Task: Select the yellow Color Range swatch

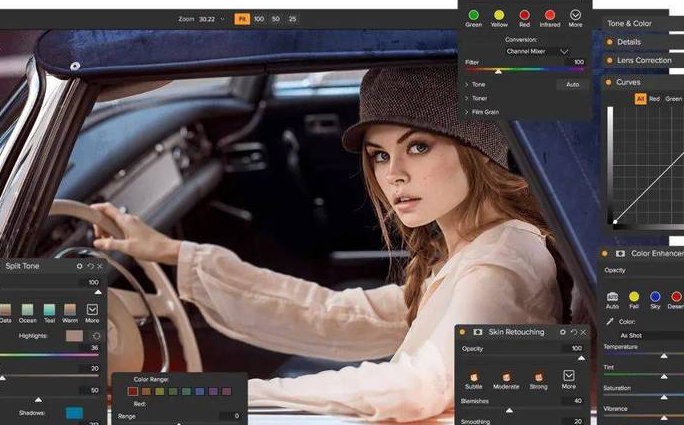Action: coord(160,391)
